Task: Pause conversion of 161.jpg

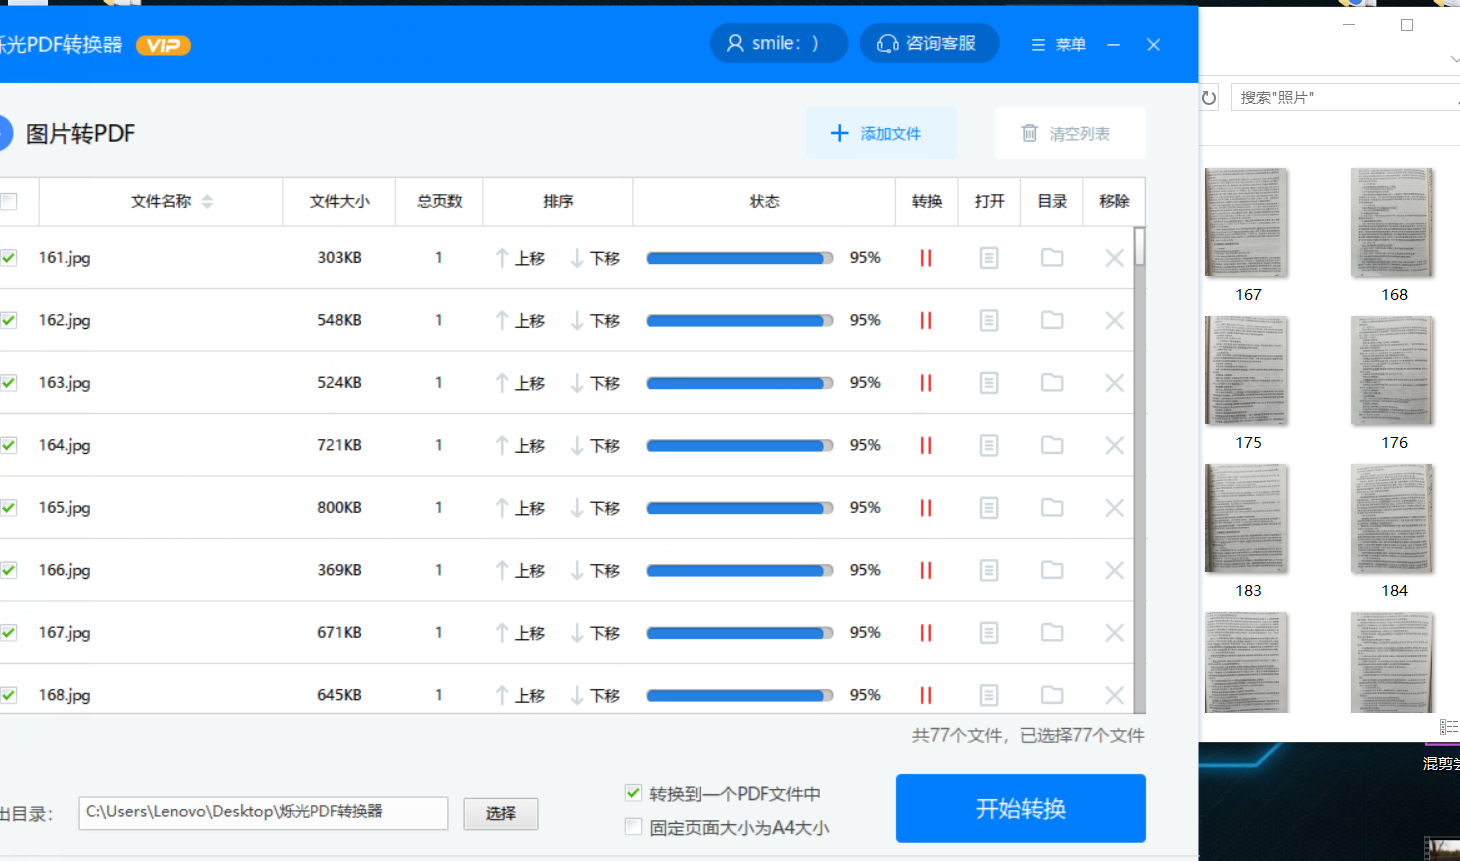Action: [925, 258]
